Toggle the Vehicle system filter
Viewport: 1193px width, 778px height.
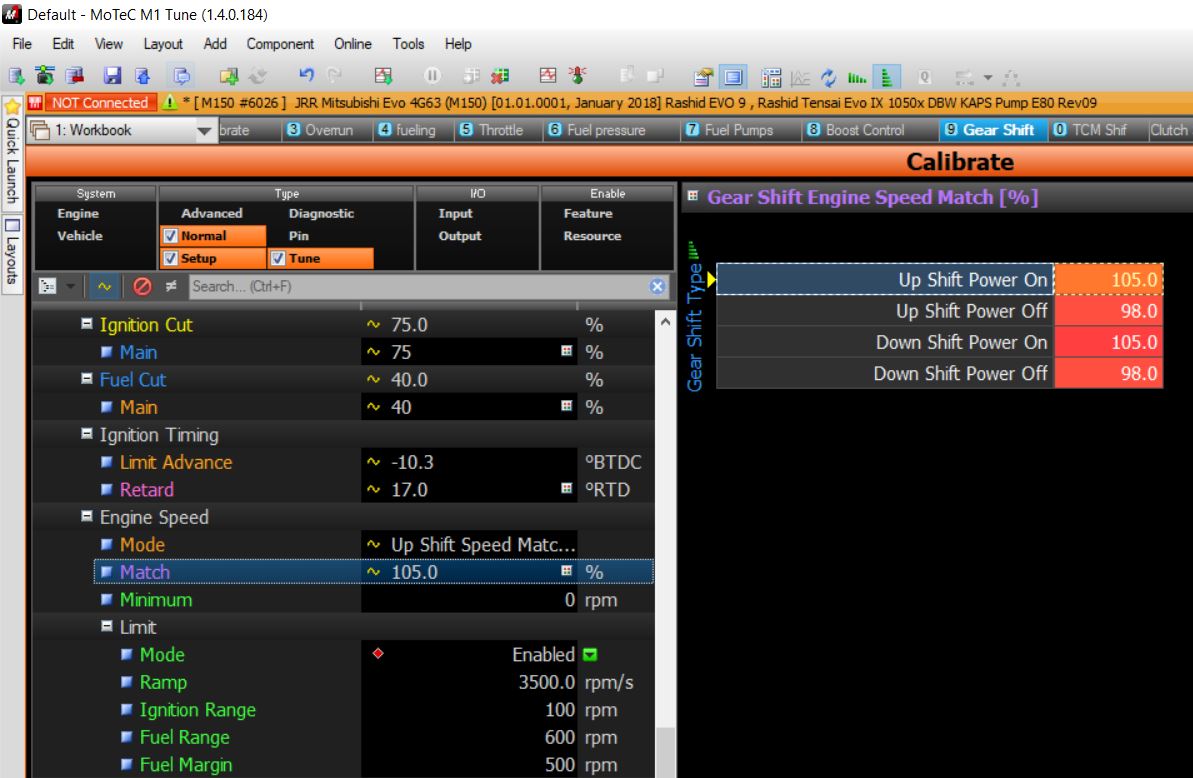(80, 236)
